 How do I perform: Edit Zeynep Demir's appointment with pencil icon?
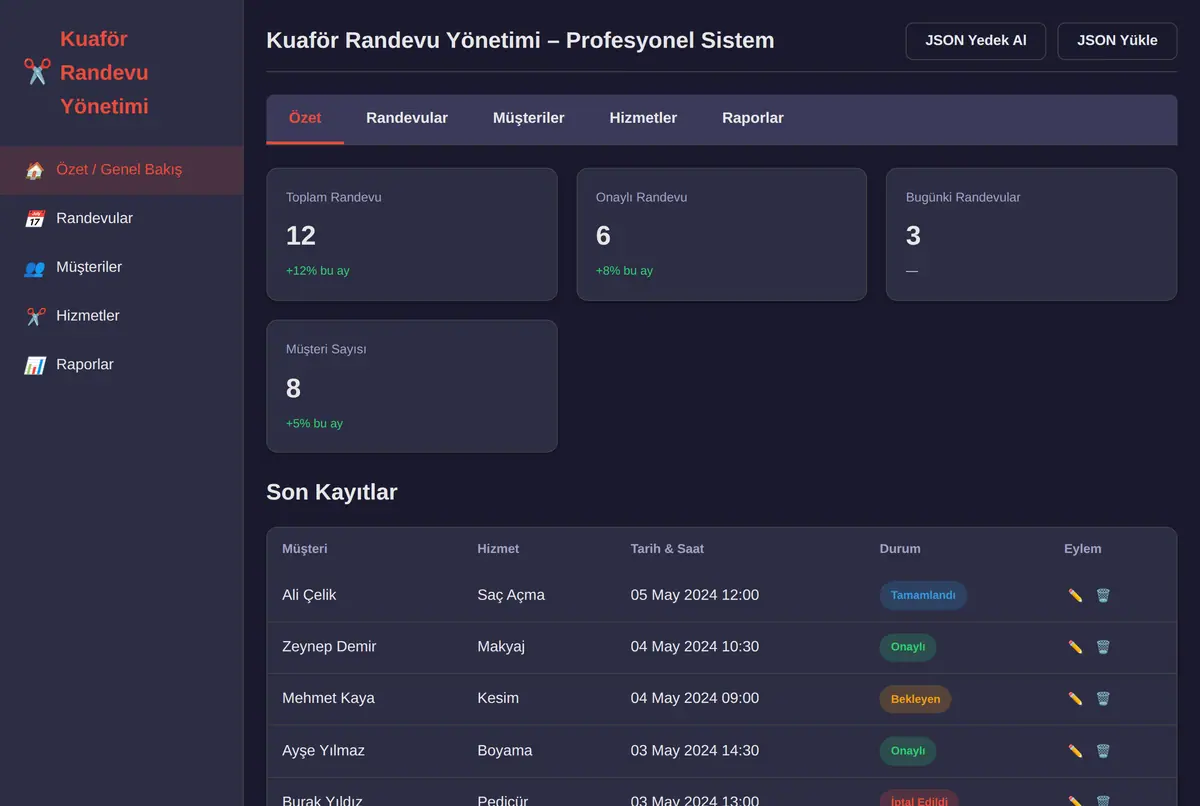pyautogui.click(x=1075, y=647)
